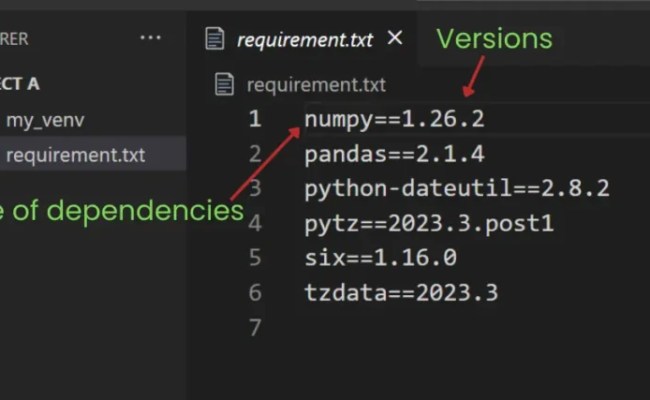The height and width of the screenshot is (400, 650).
Task: Click project header ending in 'CT A'
Action: (x=19, y=84)
